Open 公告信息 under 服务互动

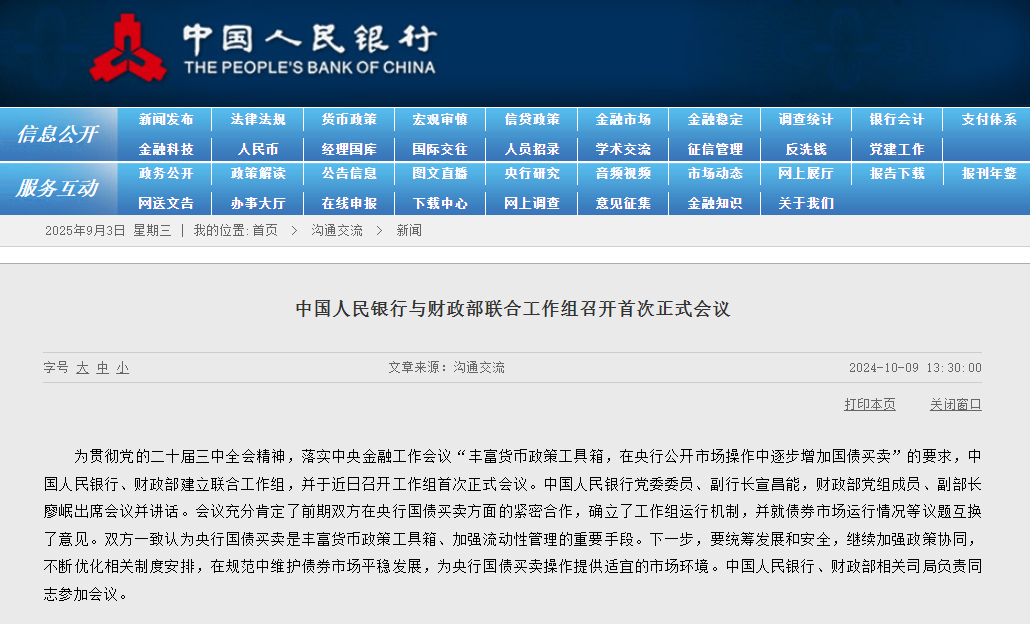349,173
